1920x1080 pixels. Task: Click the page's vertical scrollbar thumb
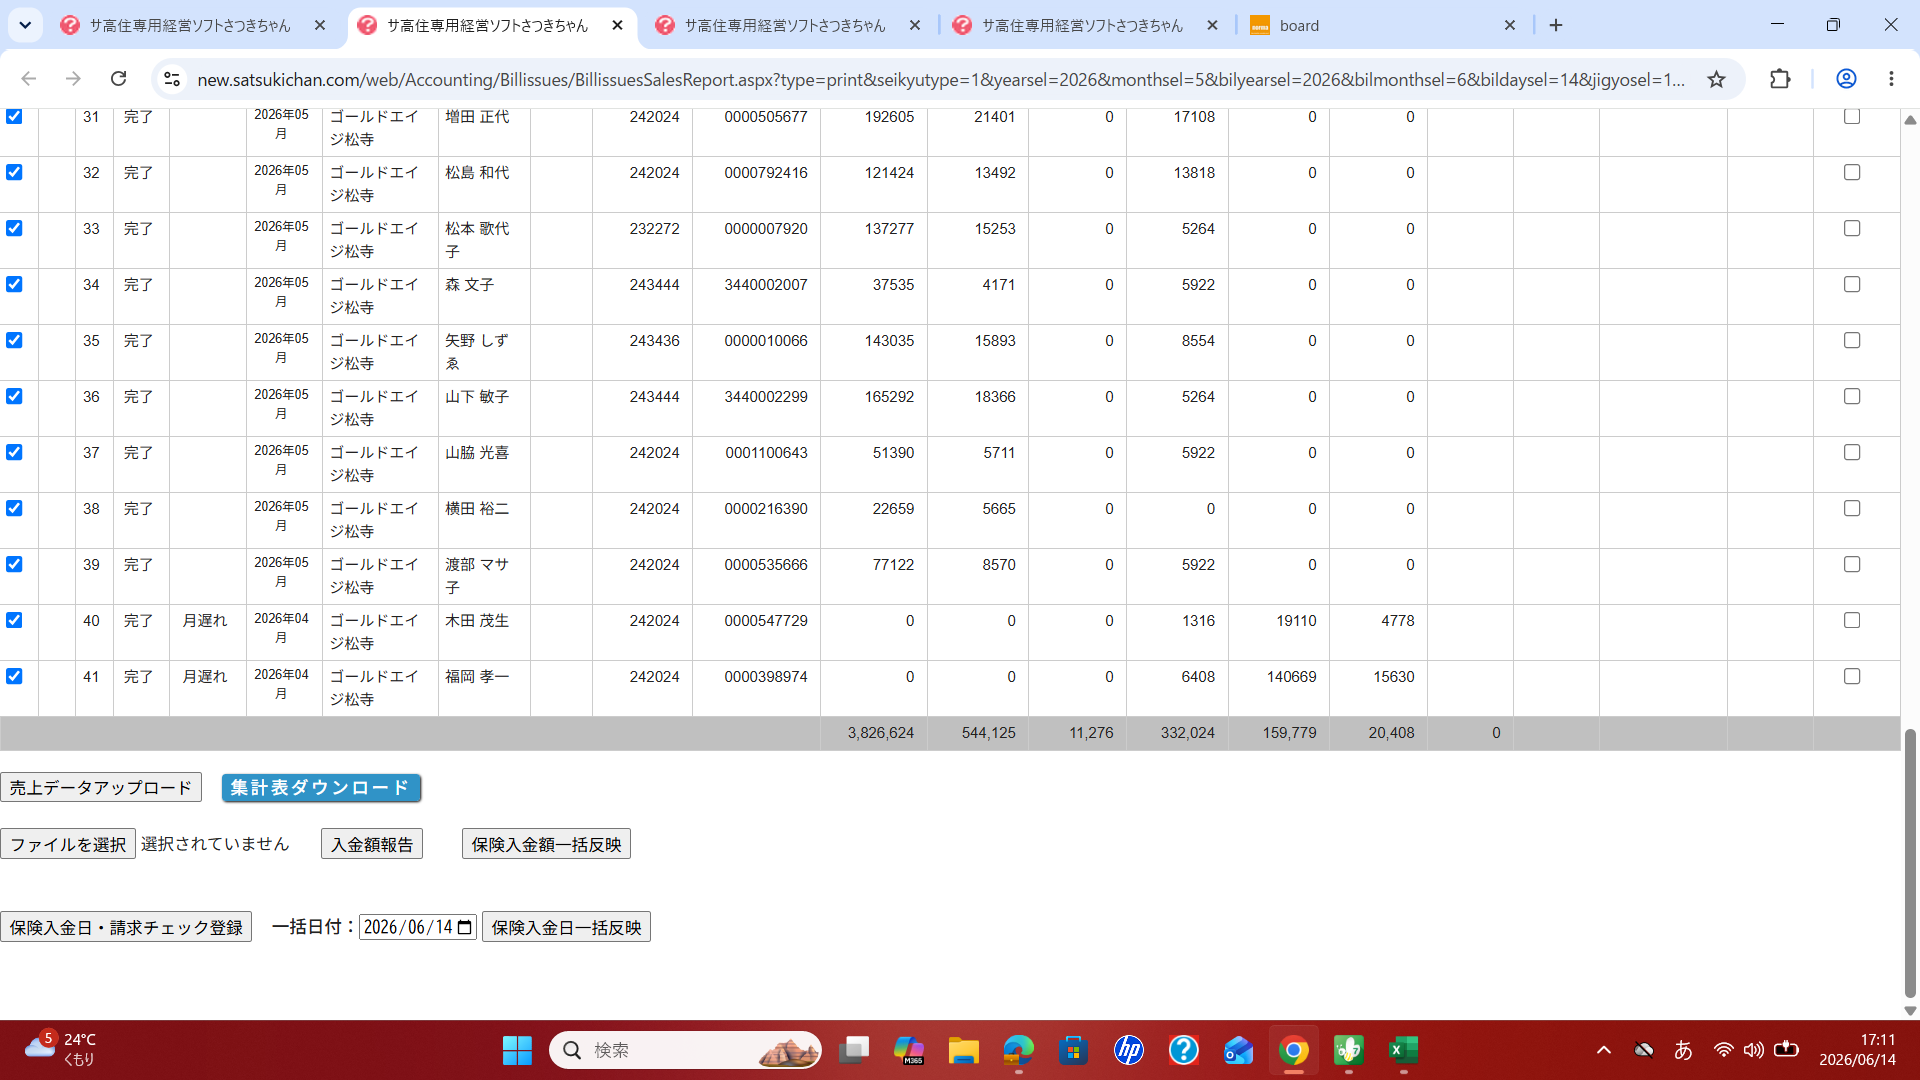[1910, 862]
